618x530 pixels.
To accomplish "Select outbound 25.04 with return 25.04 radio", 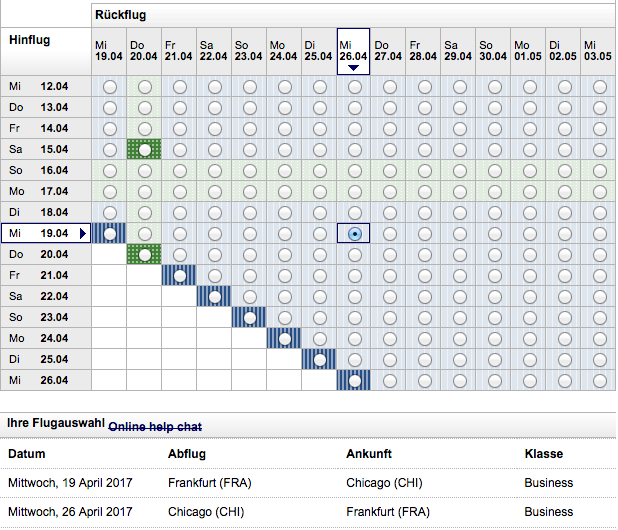I will [319, 359].
